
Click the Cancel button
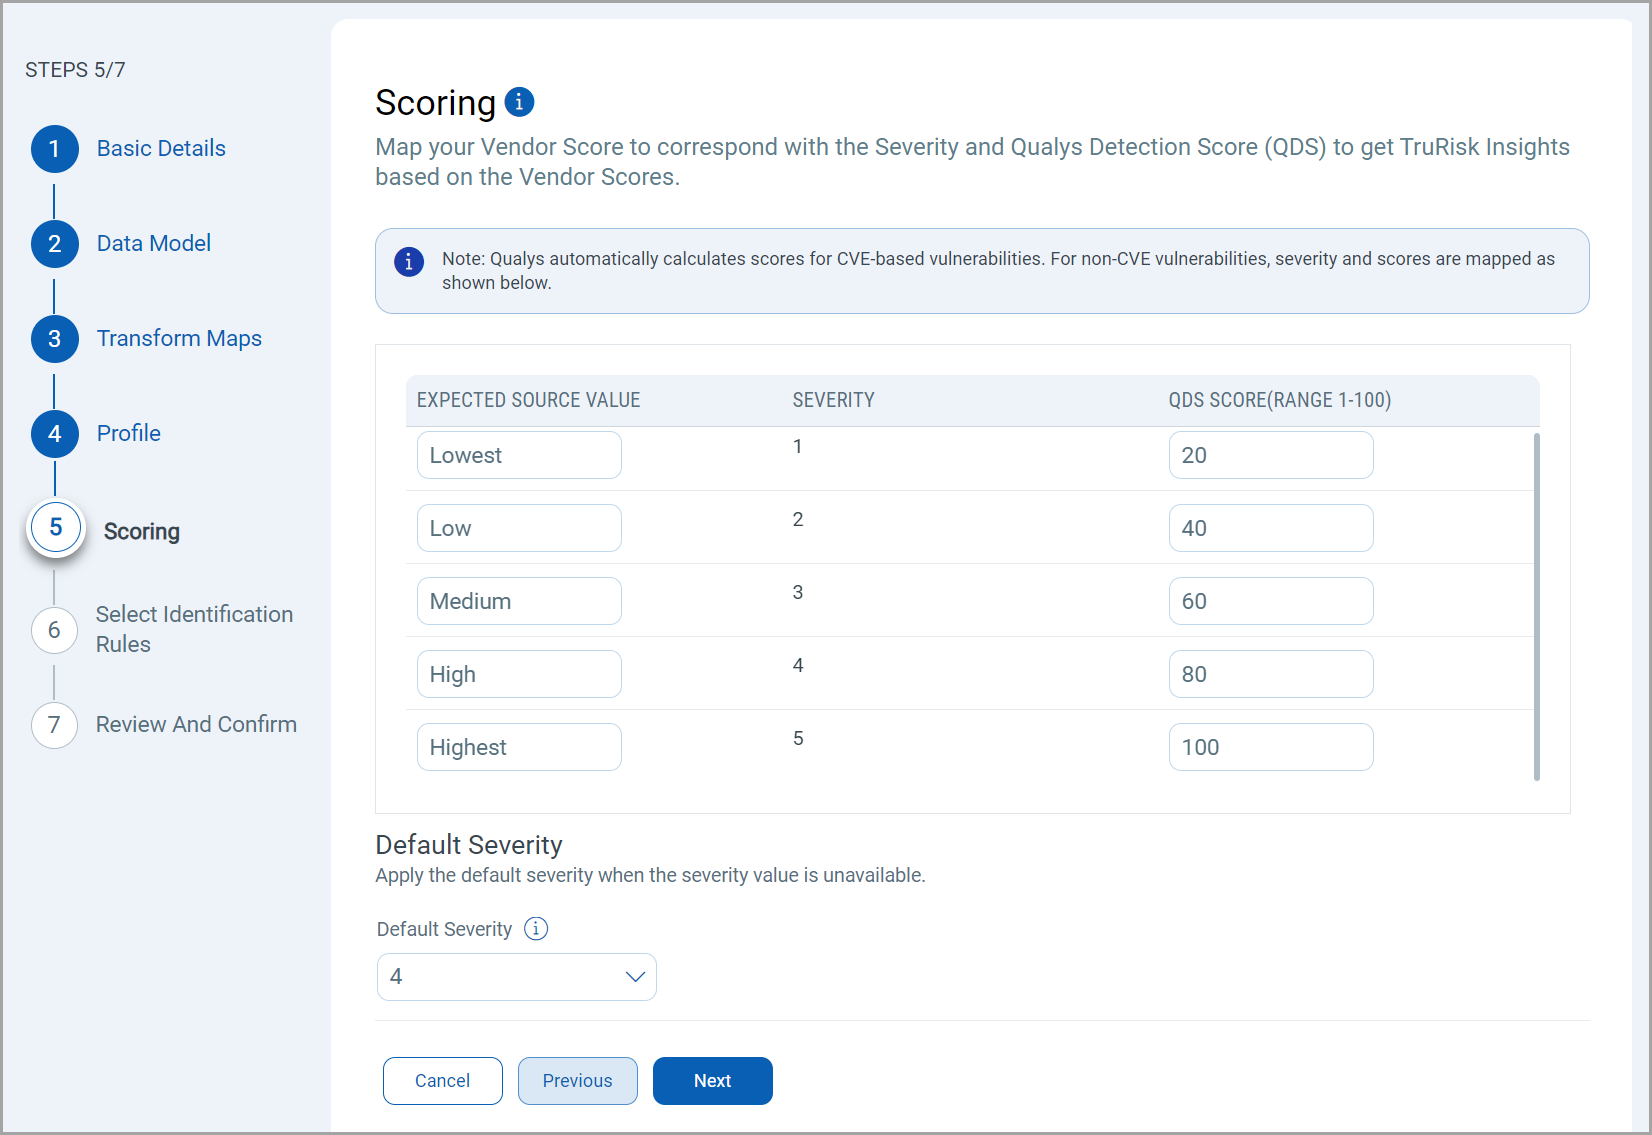[442, 1081]
